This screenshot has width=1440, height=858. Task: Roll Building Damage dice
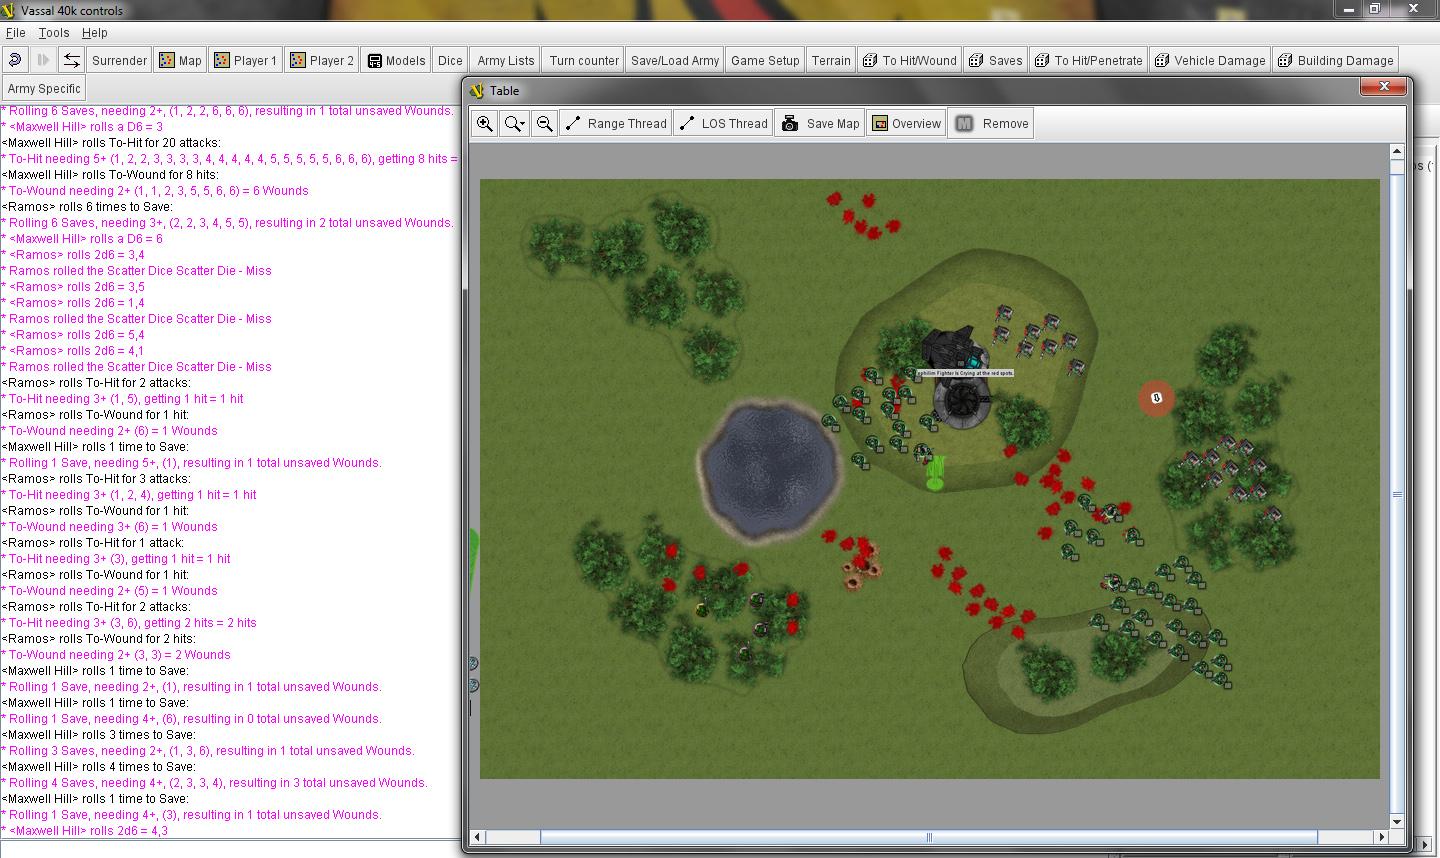[x=1335, y=60]
